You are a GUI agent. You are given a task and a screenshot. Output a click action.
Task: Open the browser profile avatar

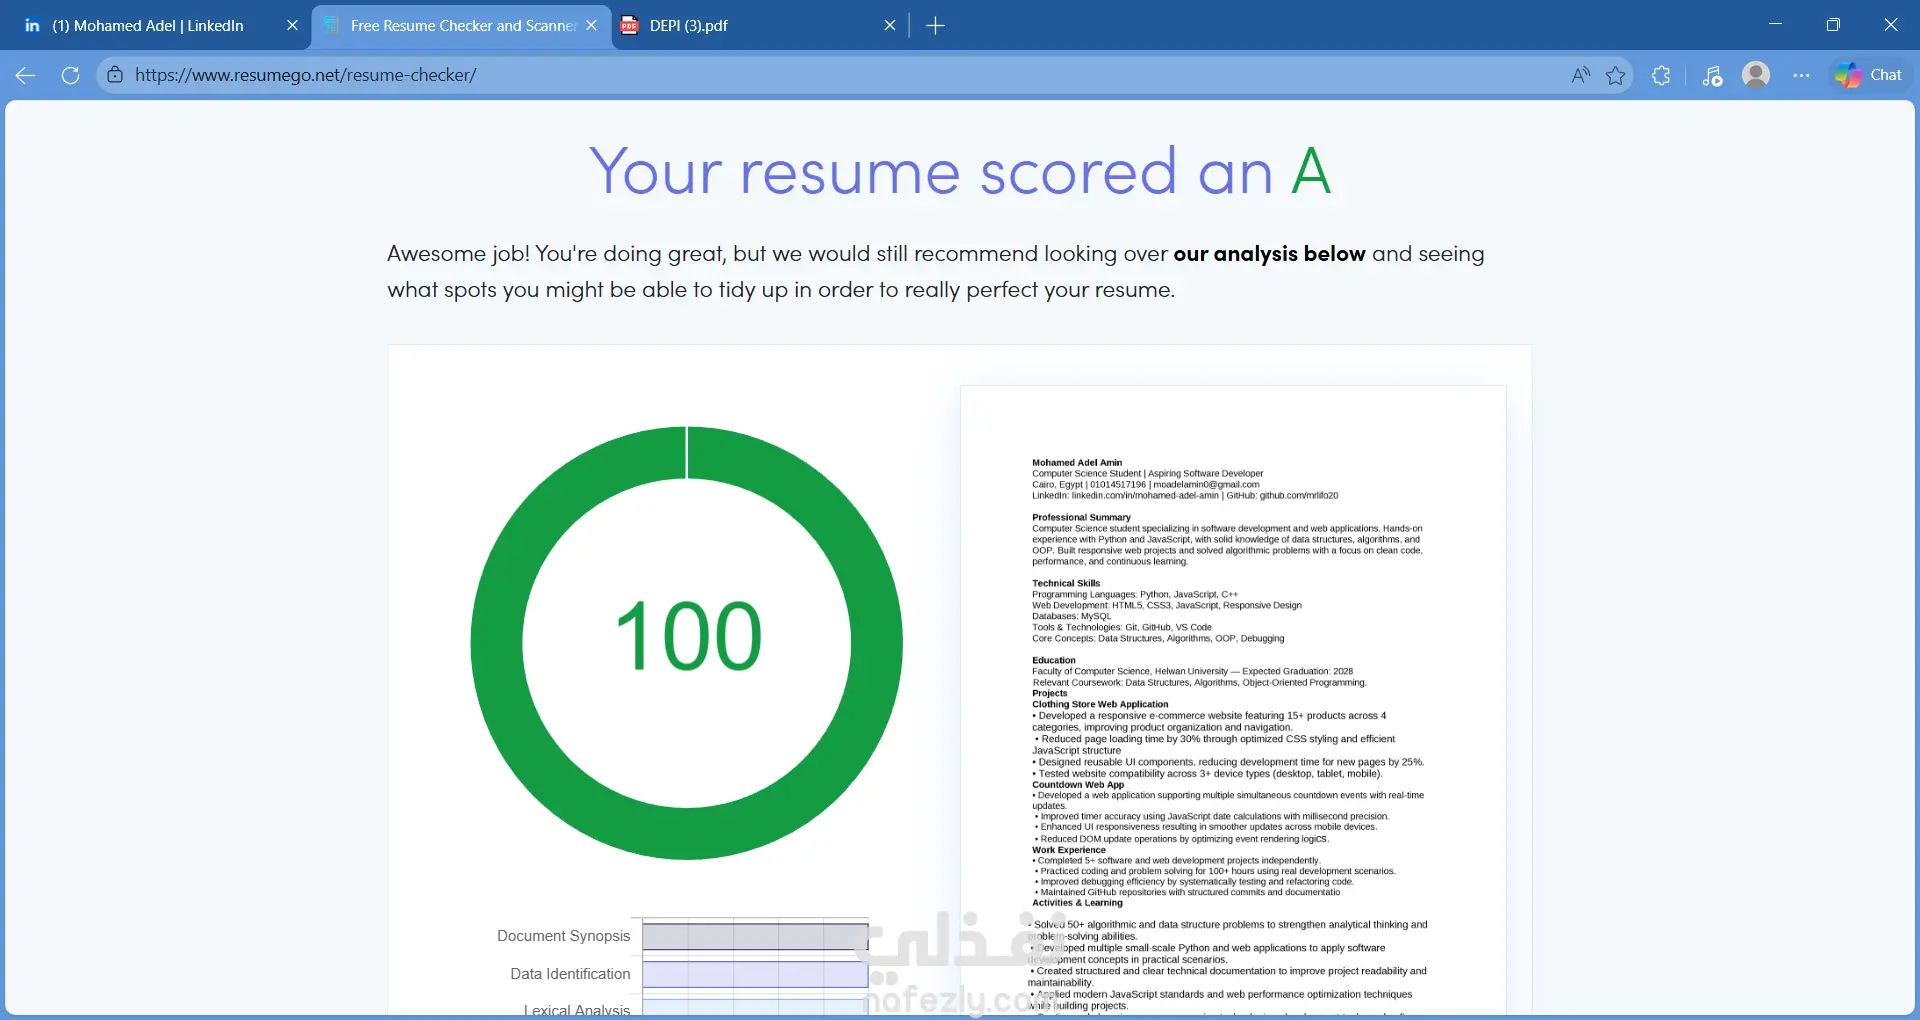pos(1756,75)
